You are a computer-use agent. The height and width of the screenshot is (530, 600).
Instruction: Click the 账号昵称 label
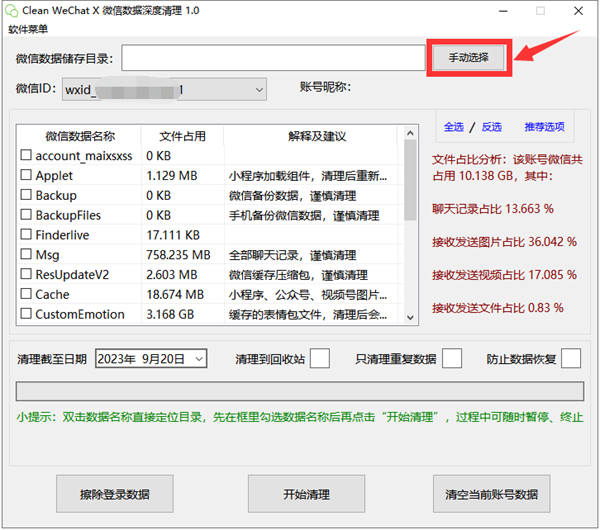click(x=325, y=87)
